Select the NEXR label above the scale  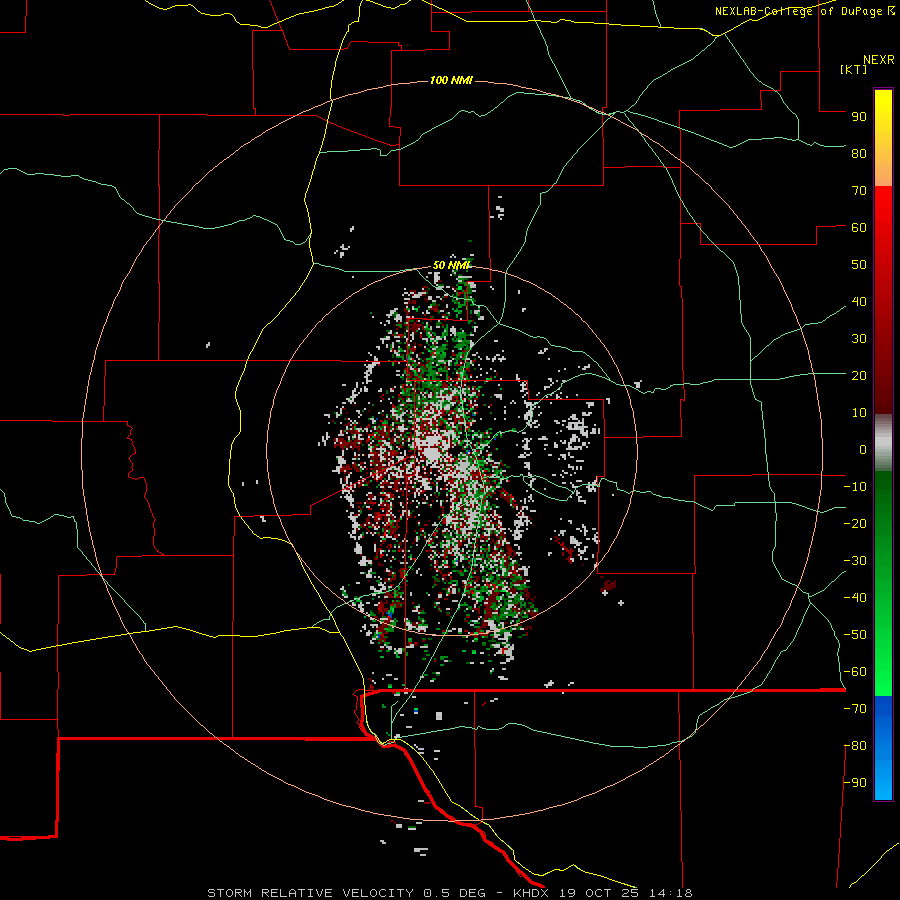coord(879,60)
